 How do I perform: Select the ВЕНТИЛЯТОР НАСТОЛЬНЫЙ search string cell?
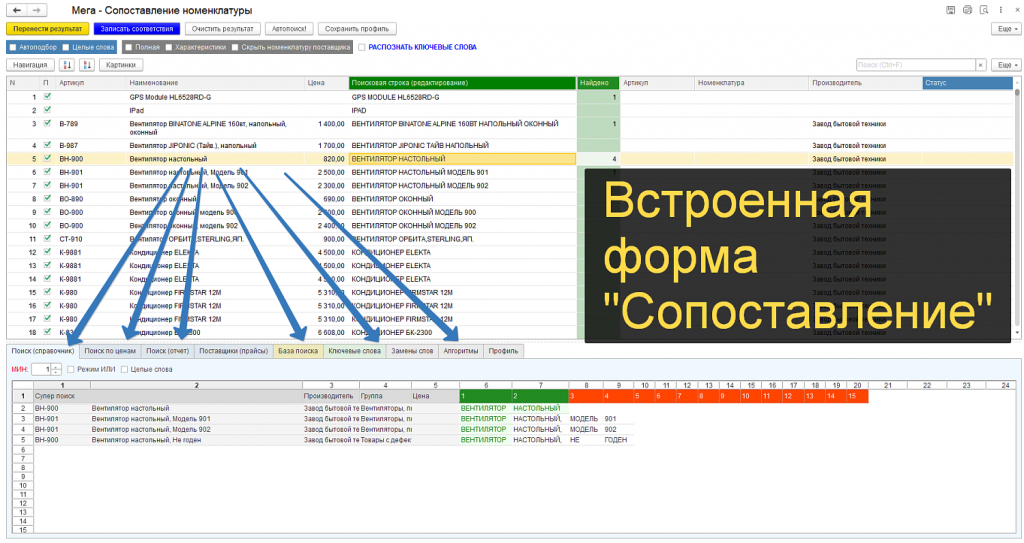click(462, 159)
